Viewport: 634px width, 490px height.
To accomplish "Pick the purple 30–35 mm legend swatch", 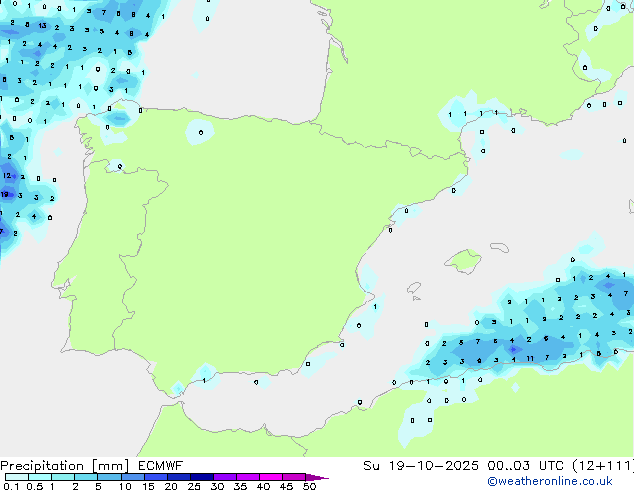I will pos(225,477).
